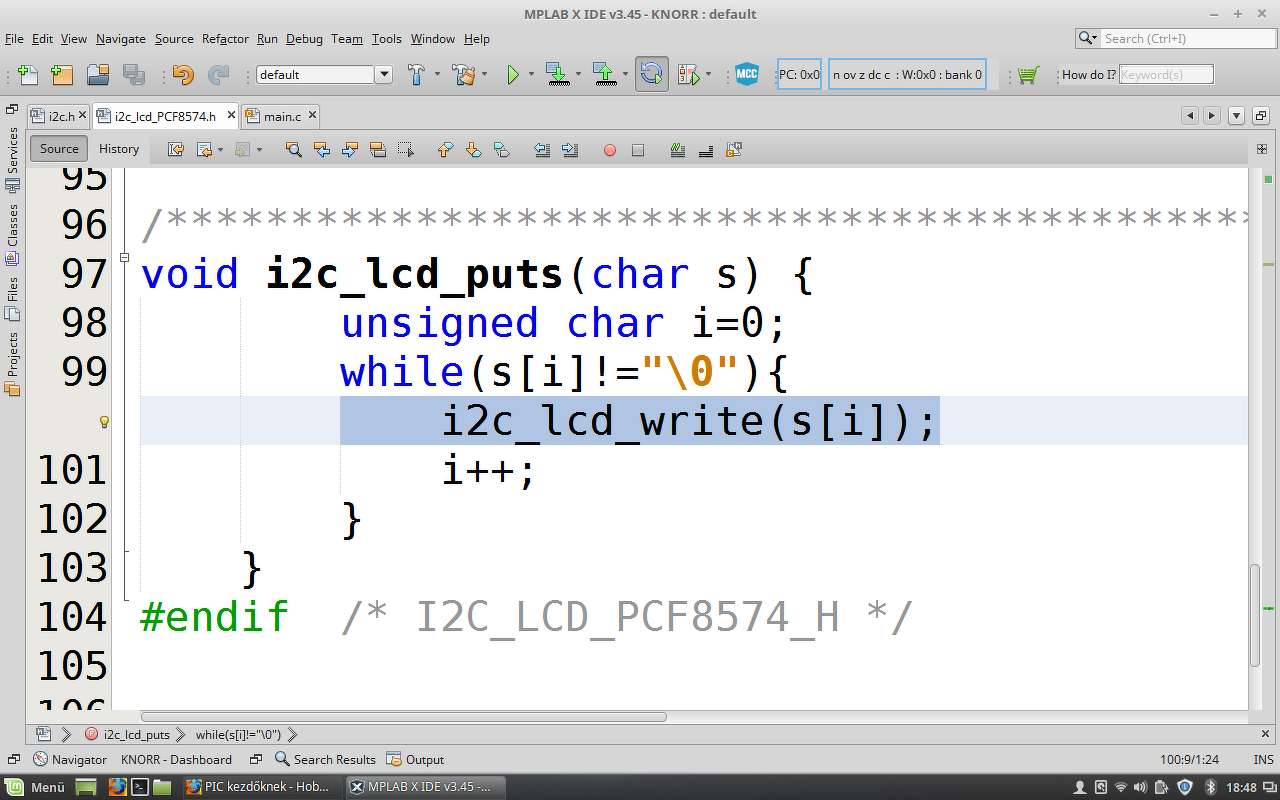Toggle rectangular selection mode
Screen dimensions: 1280x800
405,150
